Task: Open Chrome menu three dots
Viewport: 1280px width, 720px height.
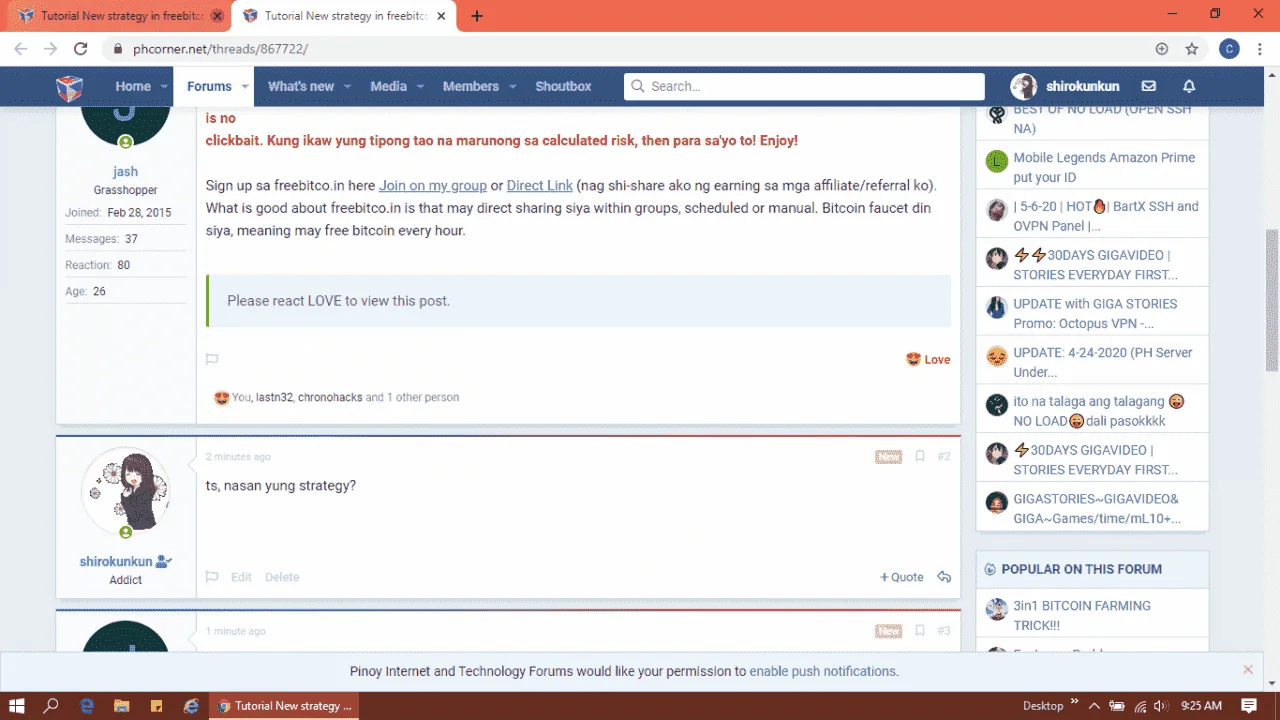Action: point(1260,48)
